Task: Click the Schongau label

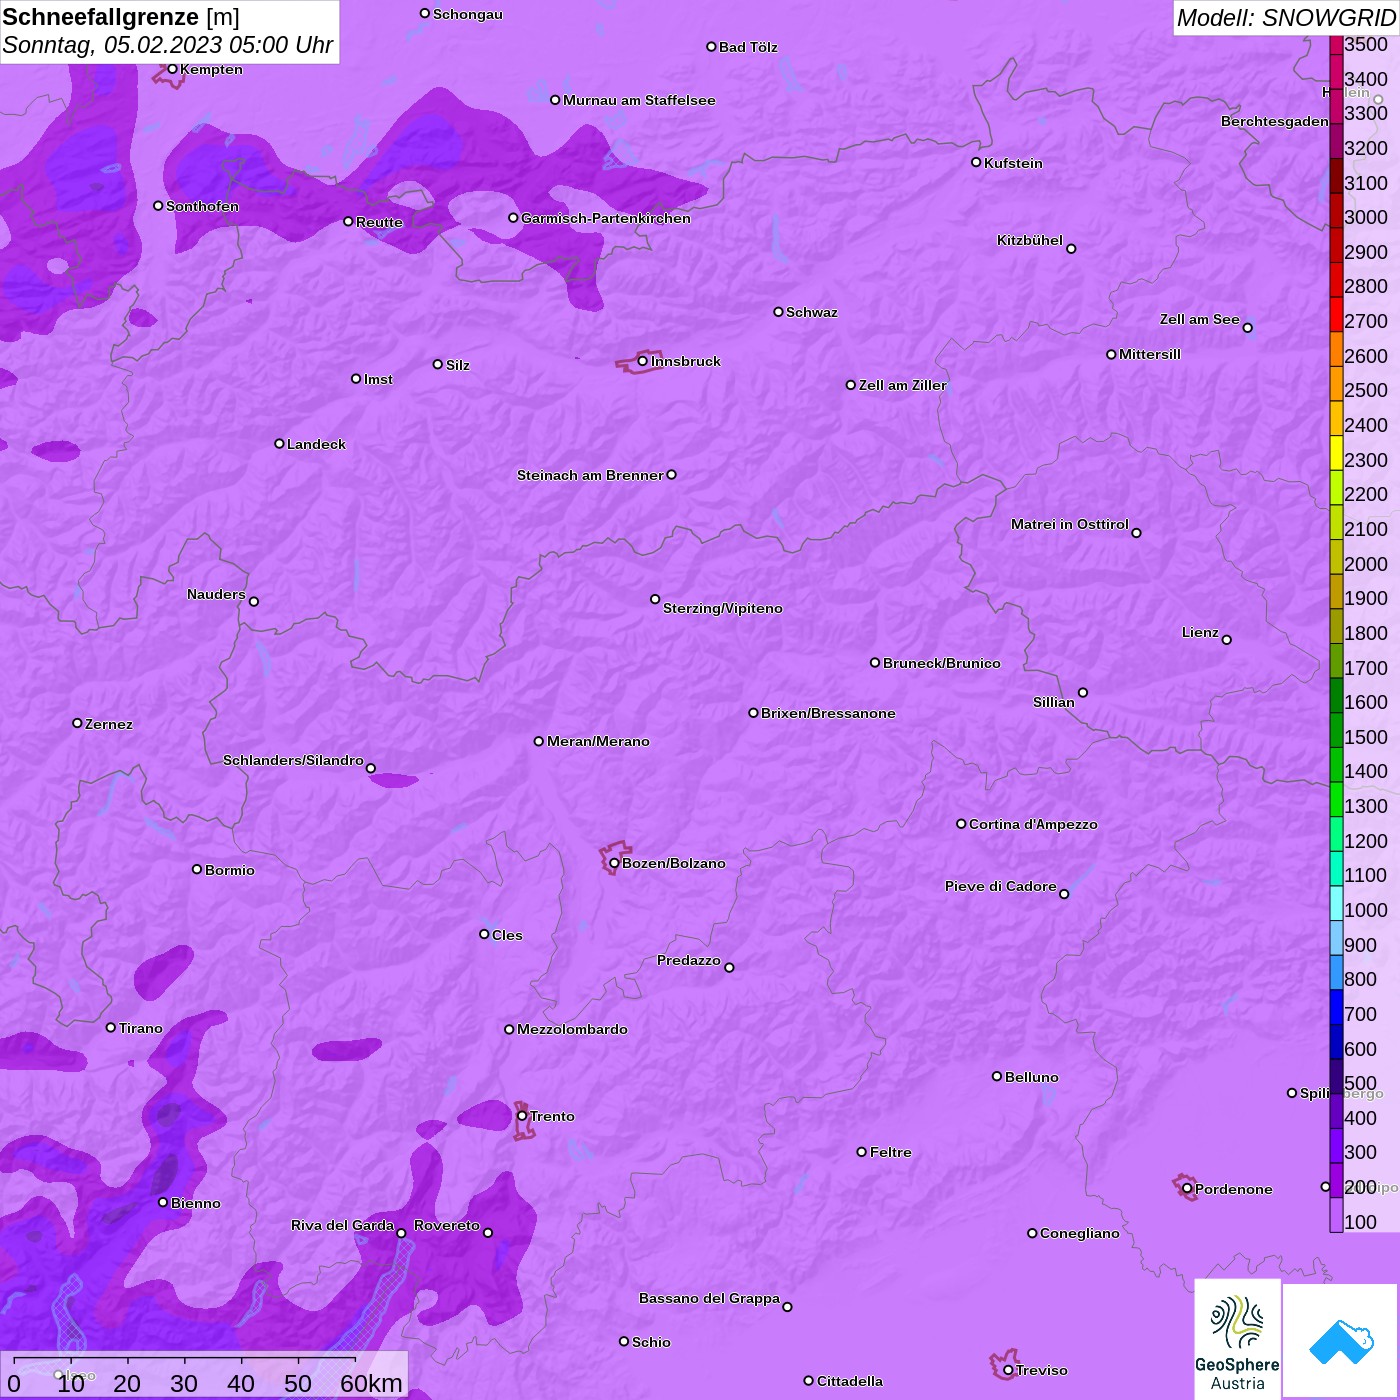Action: [x=468, y=14]
